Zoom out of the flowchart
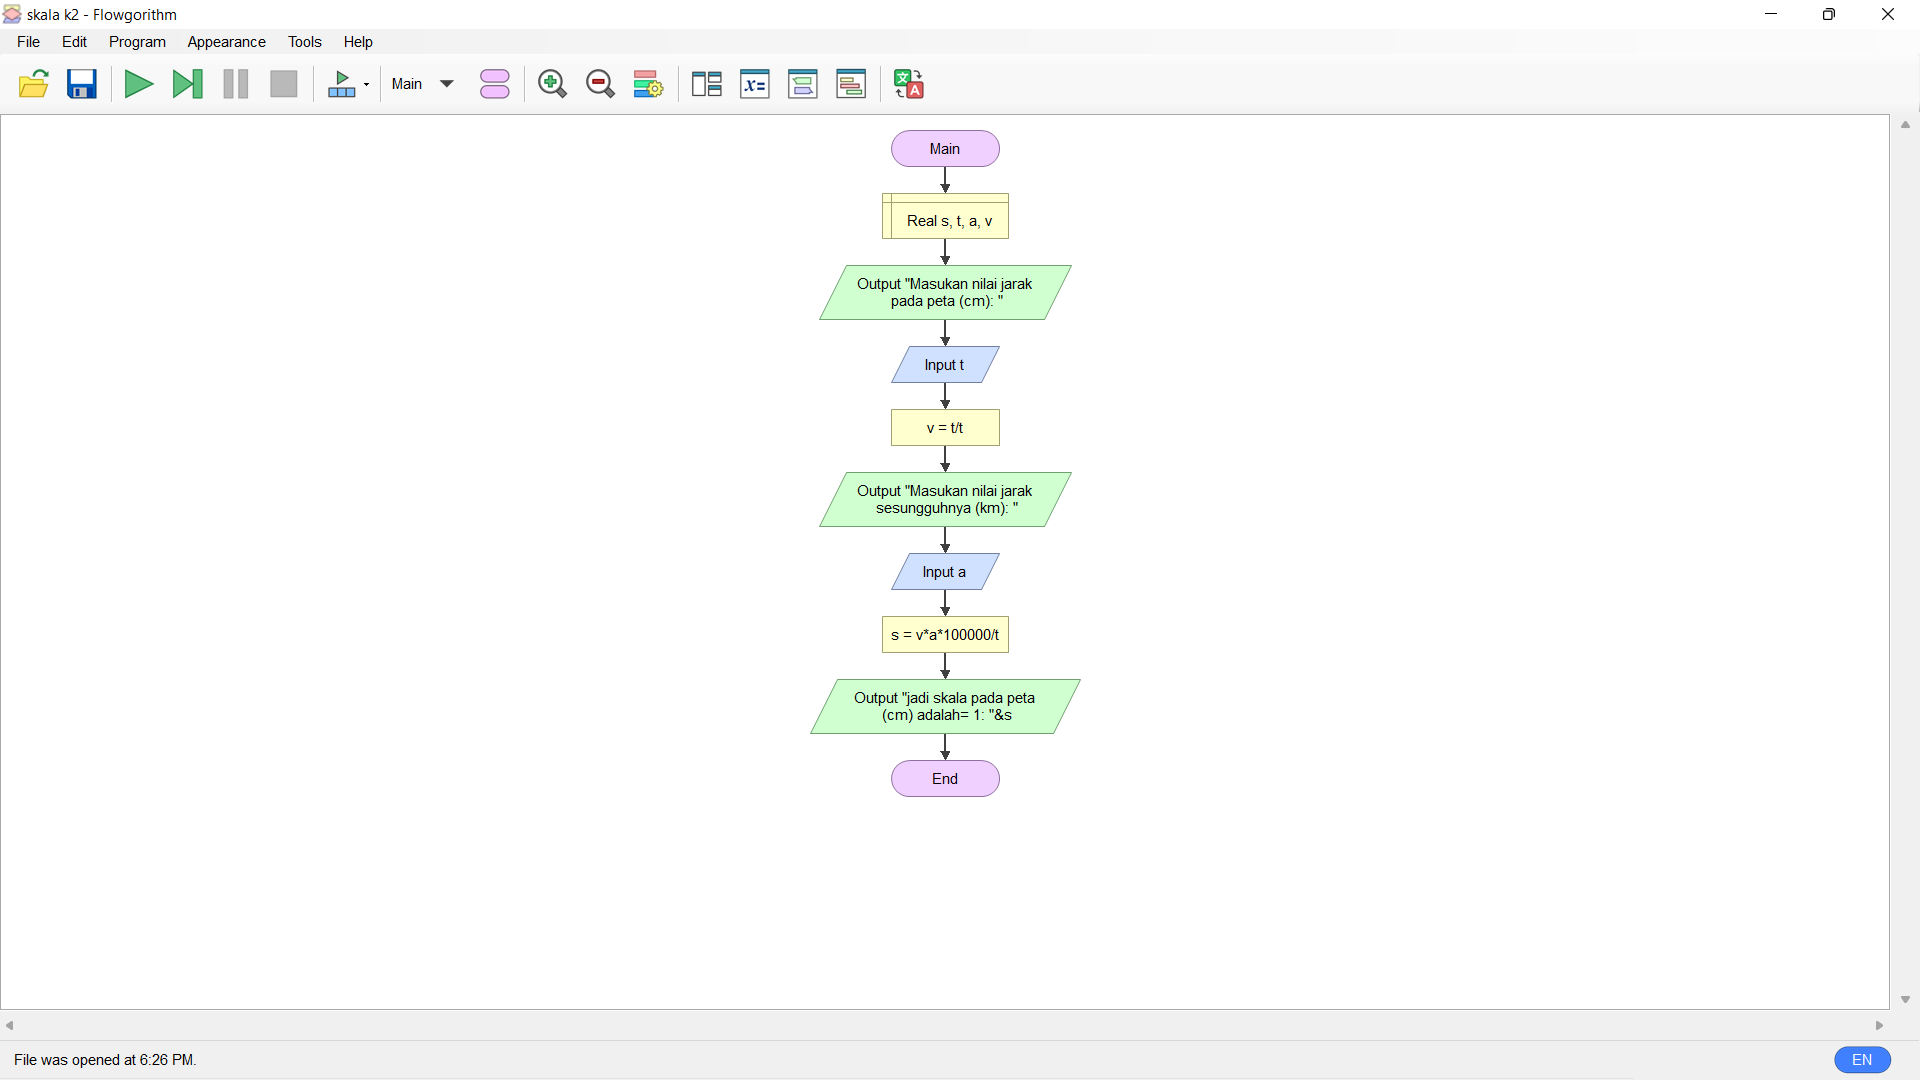 point(600,84)
